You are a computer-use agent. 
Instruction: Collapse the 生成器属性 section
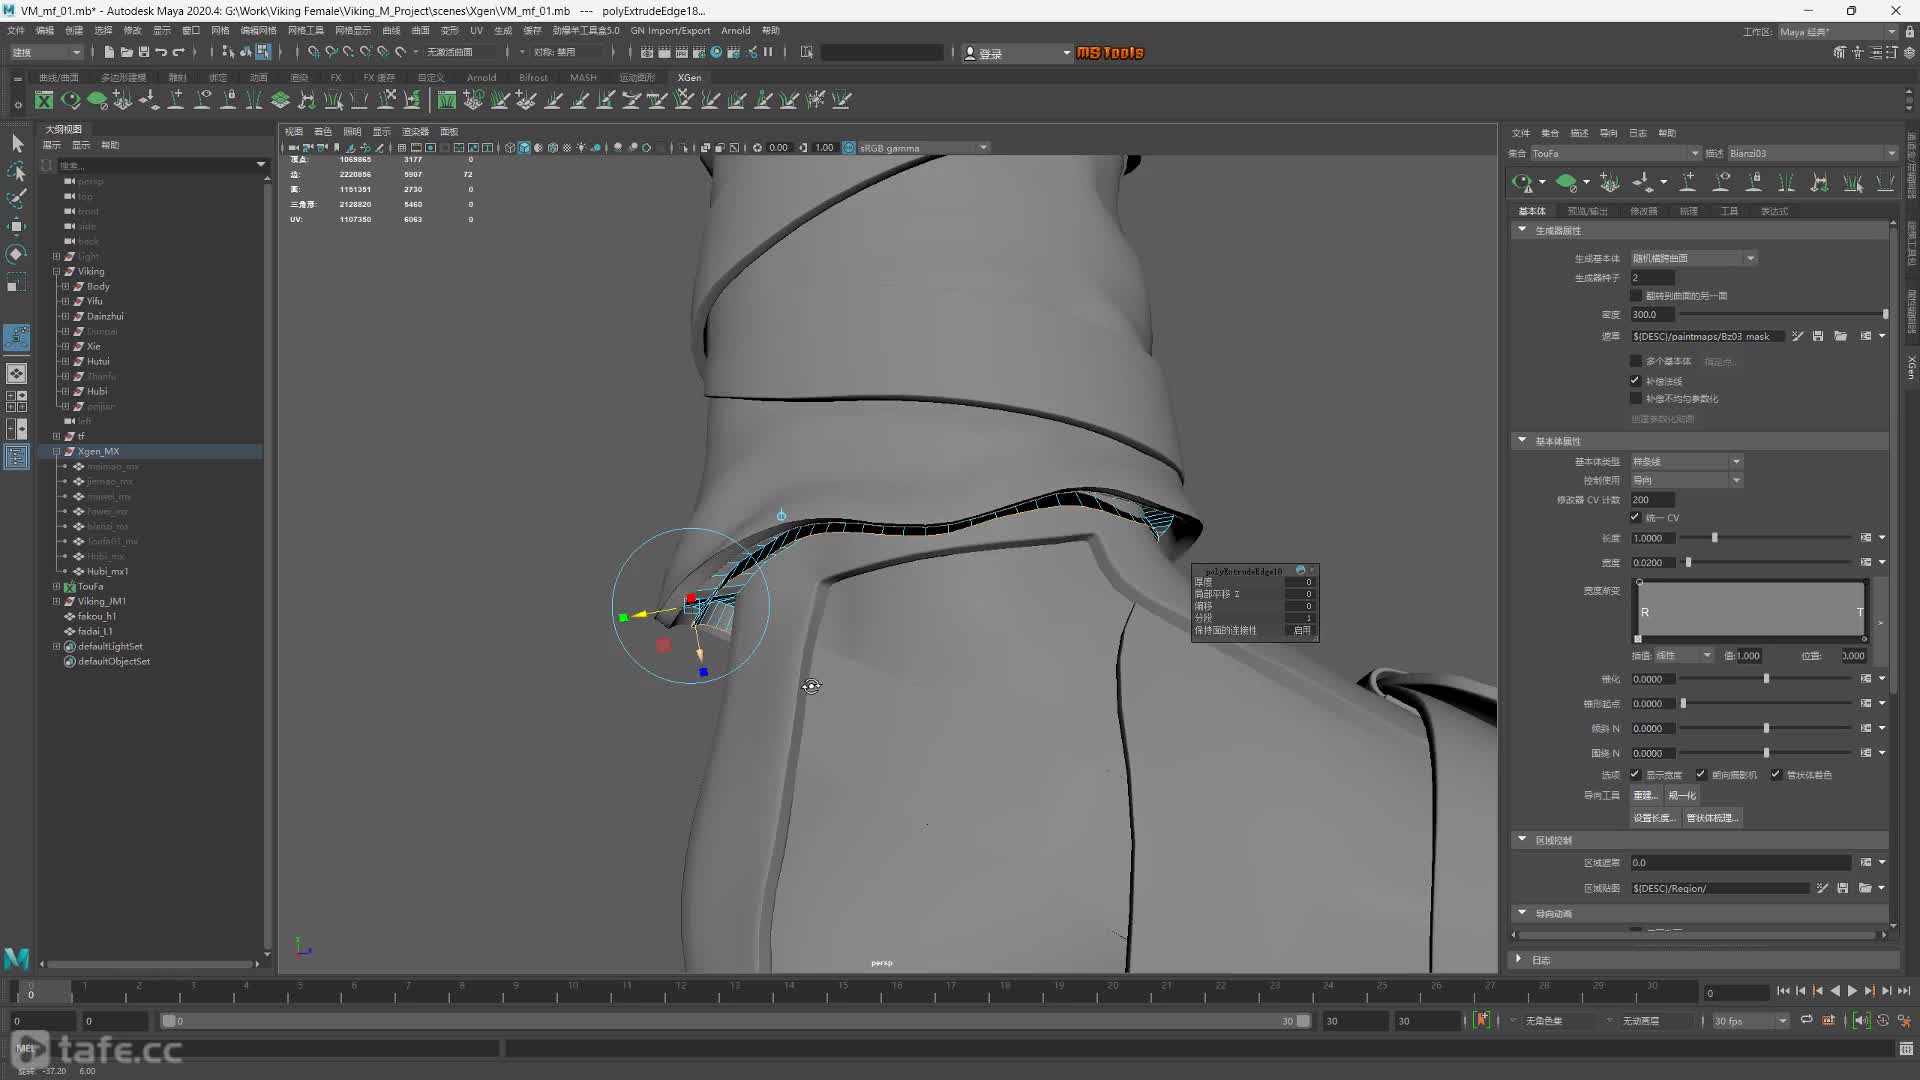click(1522, 230)
